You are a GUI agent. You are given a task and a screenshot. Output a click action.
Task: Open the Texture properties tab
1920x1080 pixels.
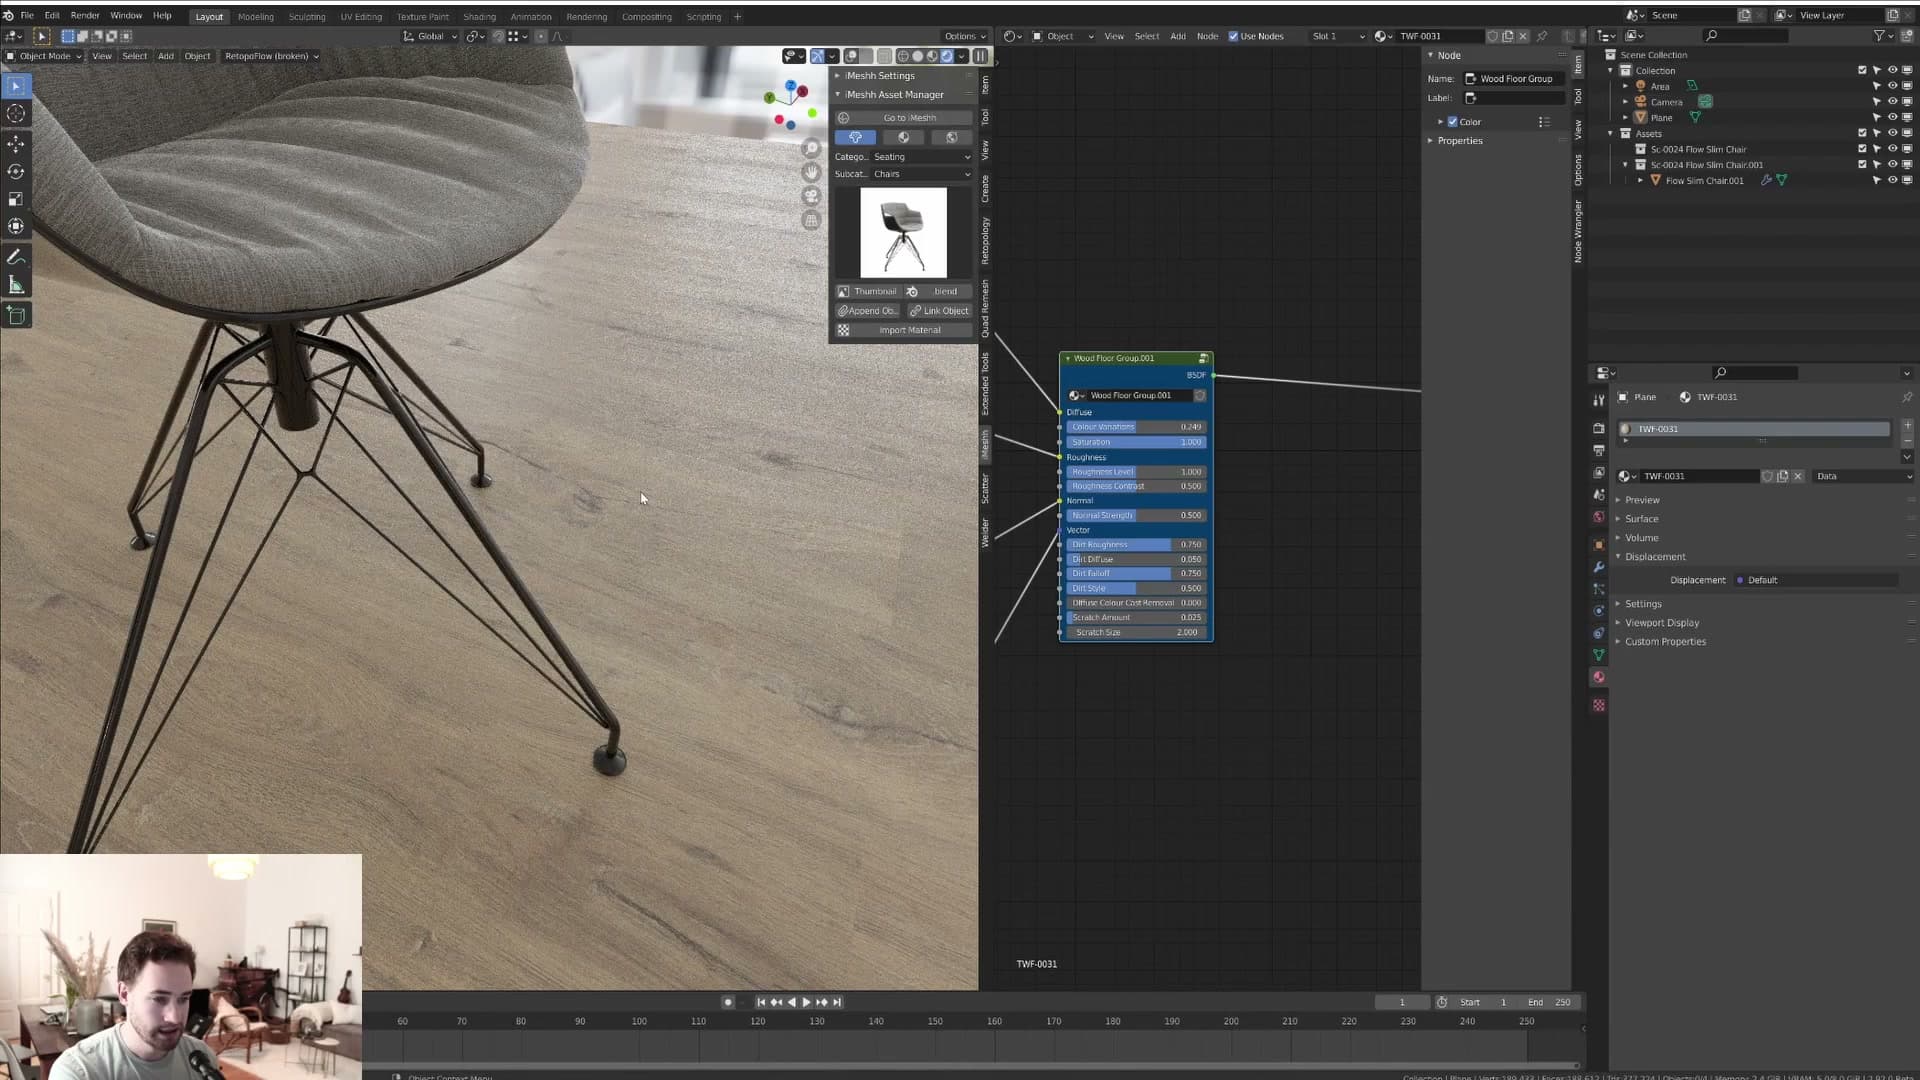pyautogui.click(x=1599, y=705)
